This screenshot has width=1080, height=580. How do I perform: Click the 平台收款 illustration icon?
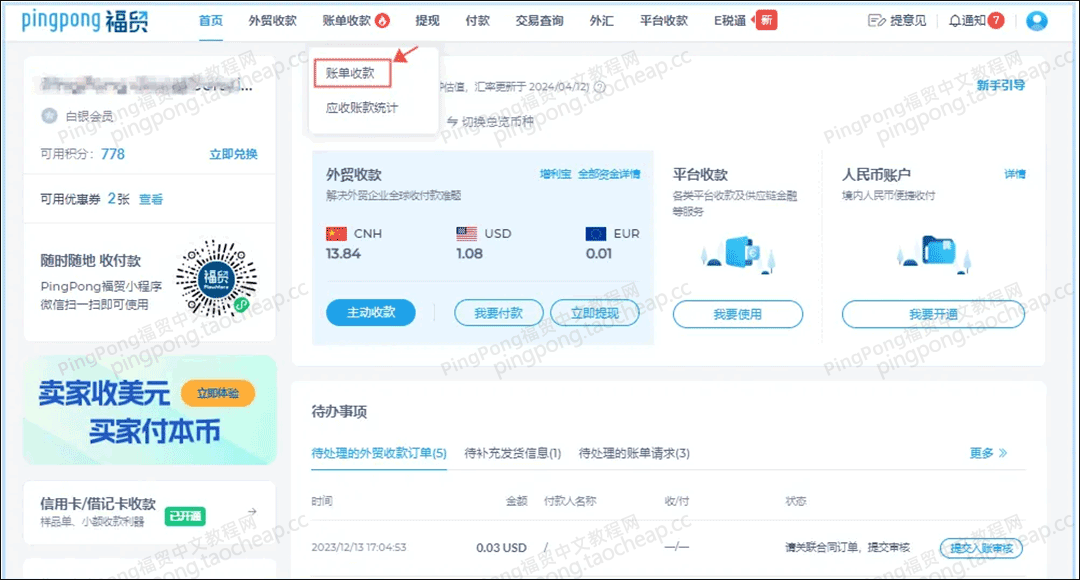pos(738,255)
